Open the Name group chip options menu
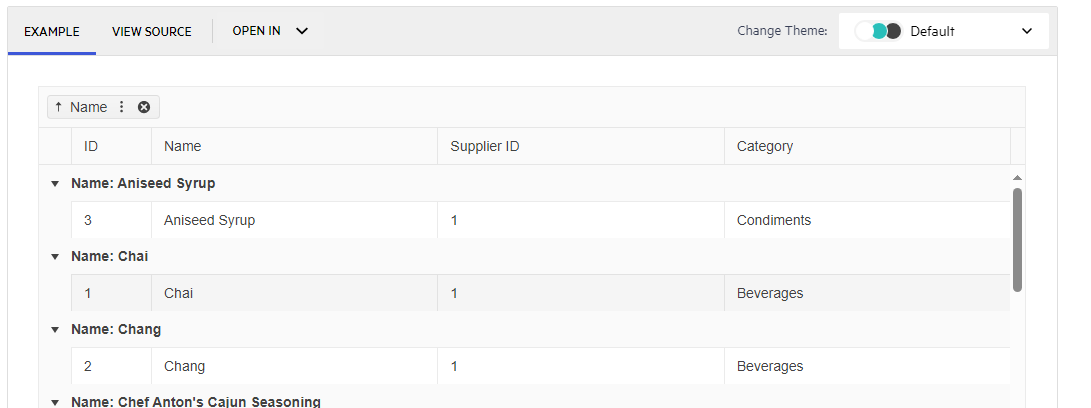Image resolution: width=1091 pixels, height=408 pixels. [x=122, y=107]
